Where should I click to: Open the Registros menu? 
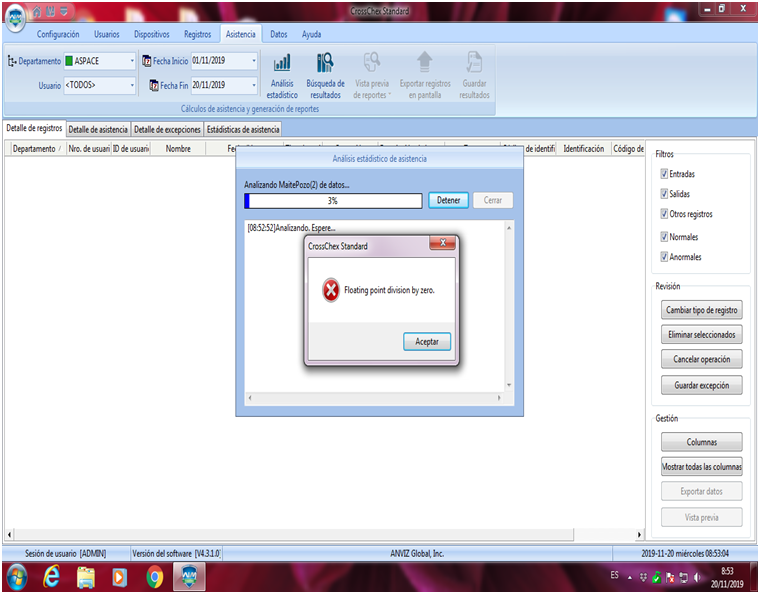(197, 34)
